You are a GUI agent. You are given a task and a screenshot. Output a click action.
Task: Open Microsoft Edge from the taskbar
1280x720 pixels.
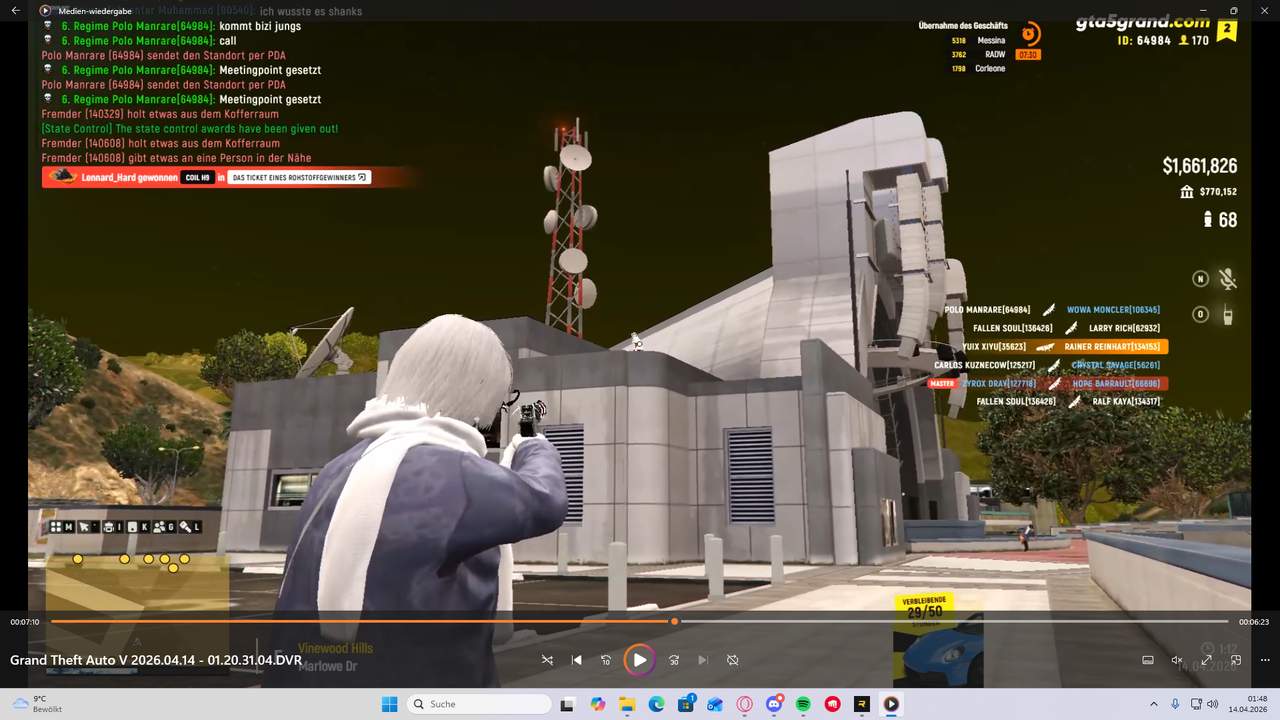(656, 704)
